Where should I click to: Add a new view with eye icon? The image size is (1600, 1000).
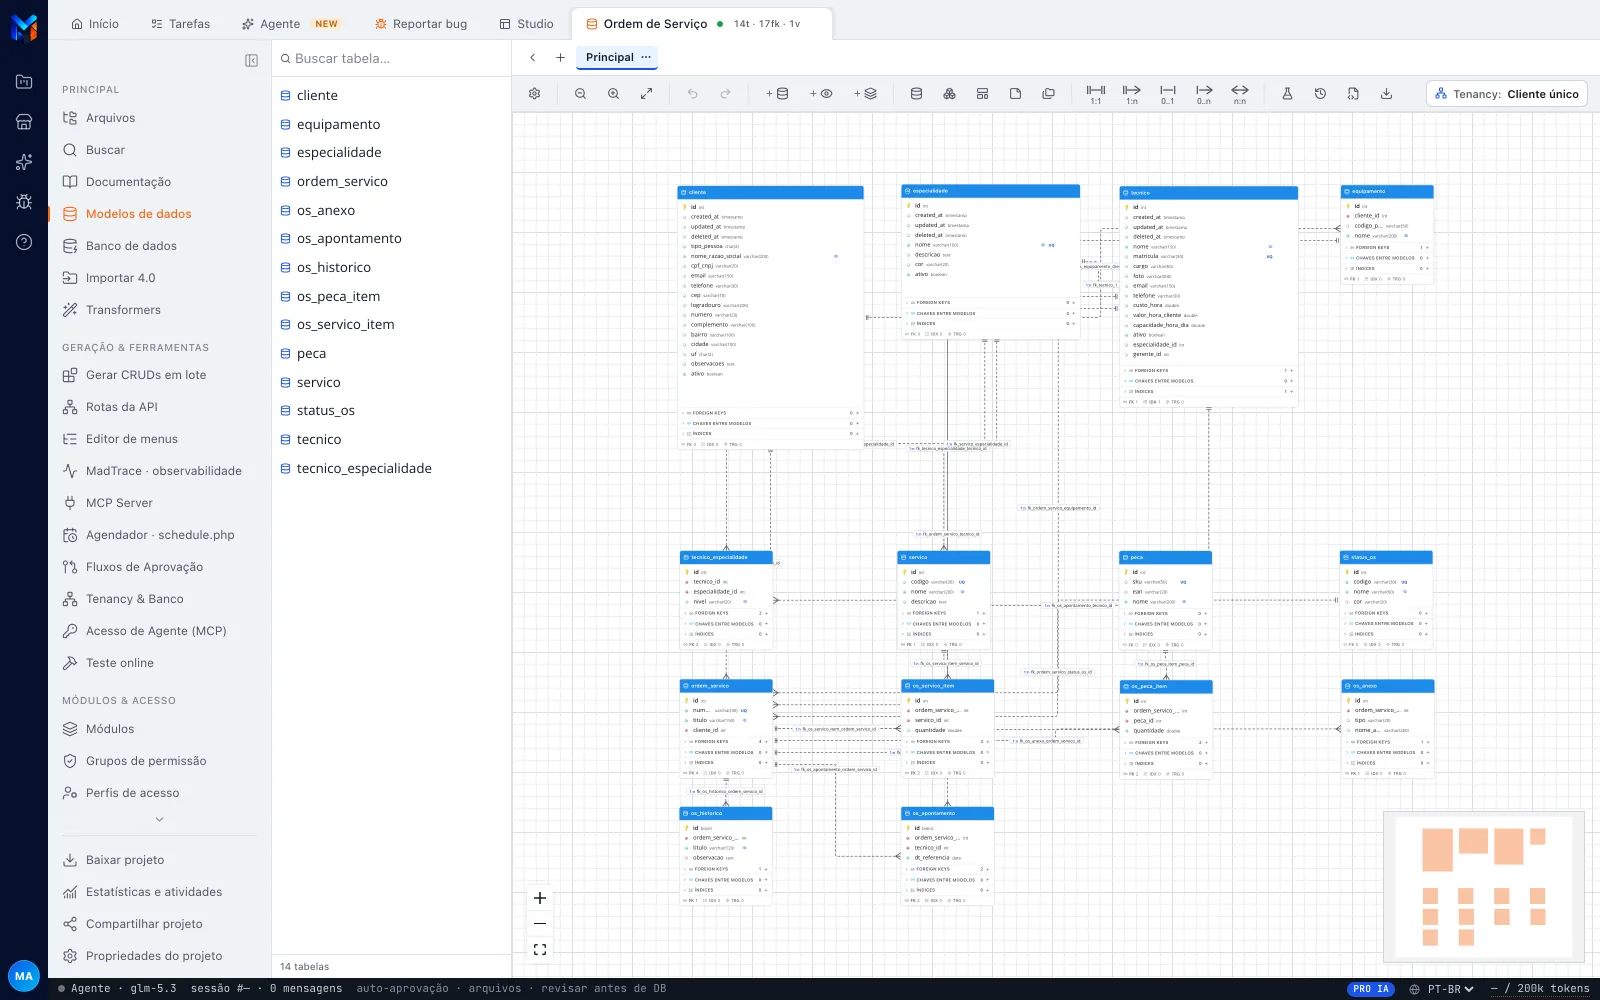(821, 94)
